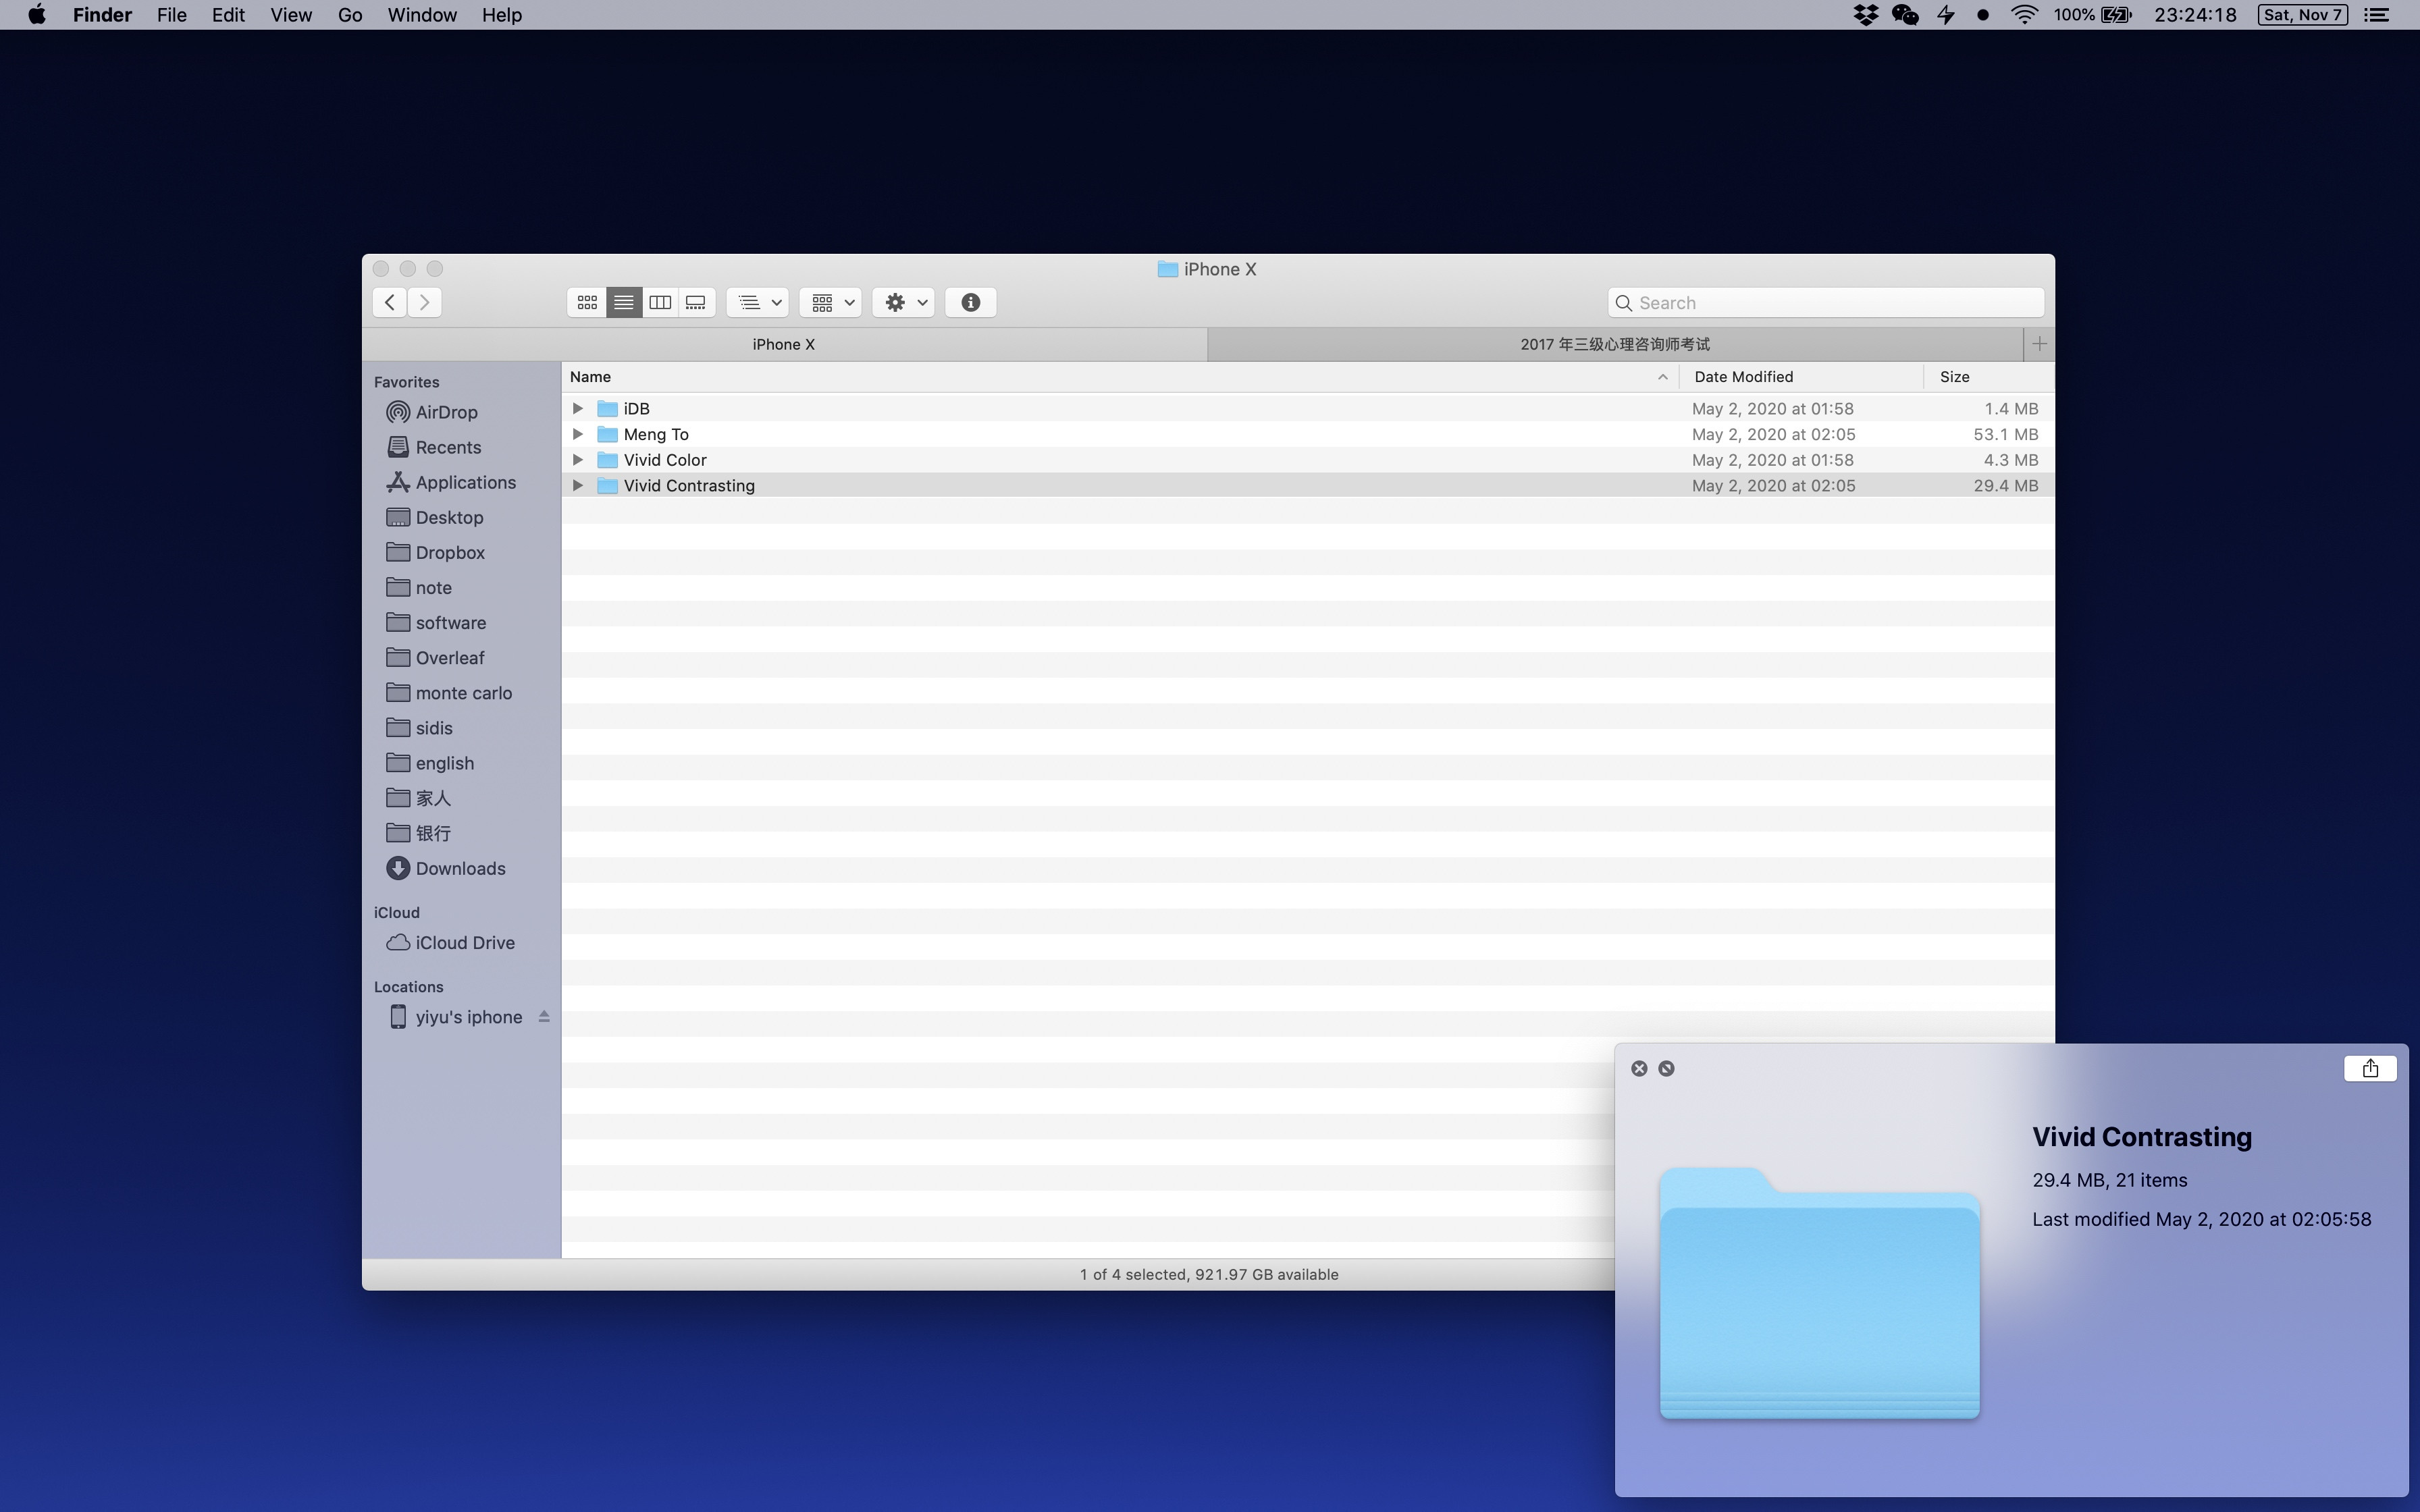The height and width of the screenshot is (1512, 2420).
Task: Open AirDrop in the sidebar
Action: point(432,412)
